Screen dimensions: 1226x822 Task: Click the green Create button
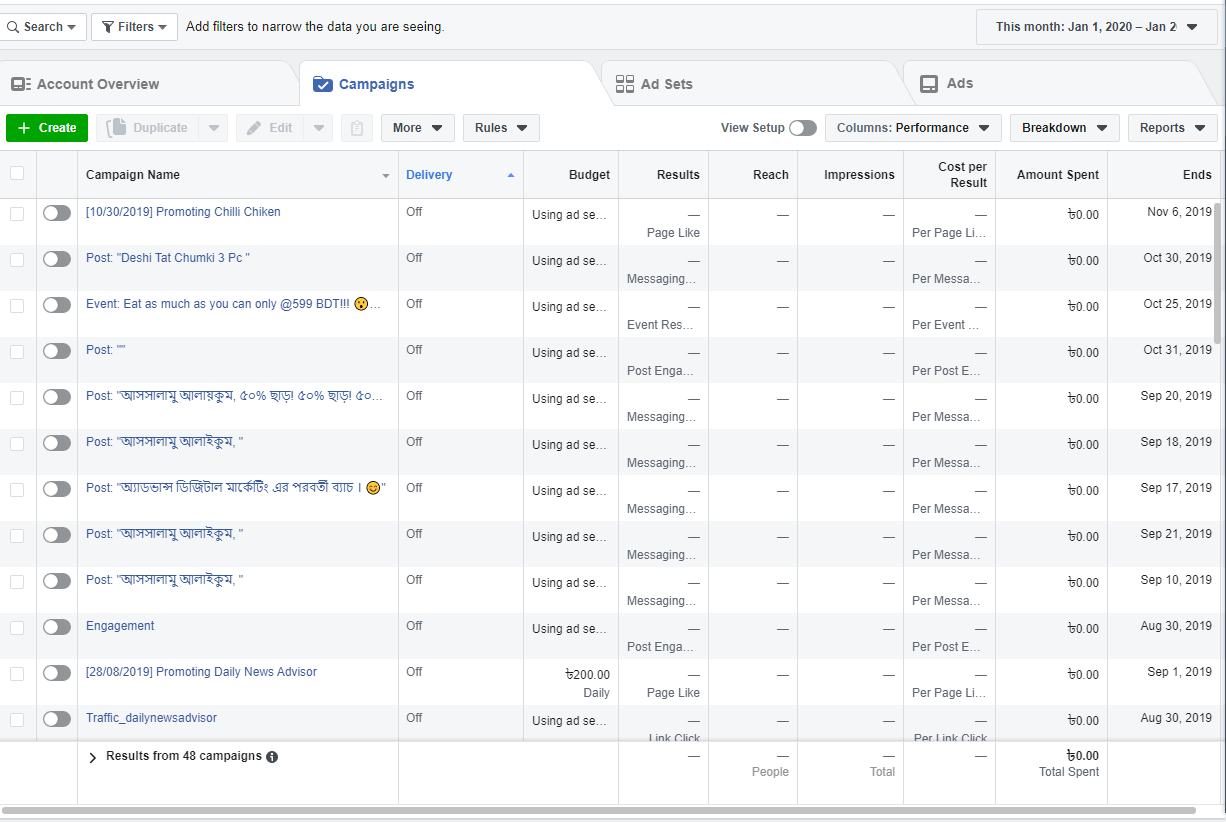pos(47,128)
